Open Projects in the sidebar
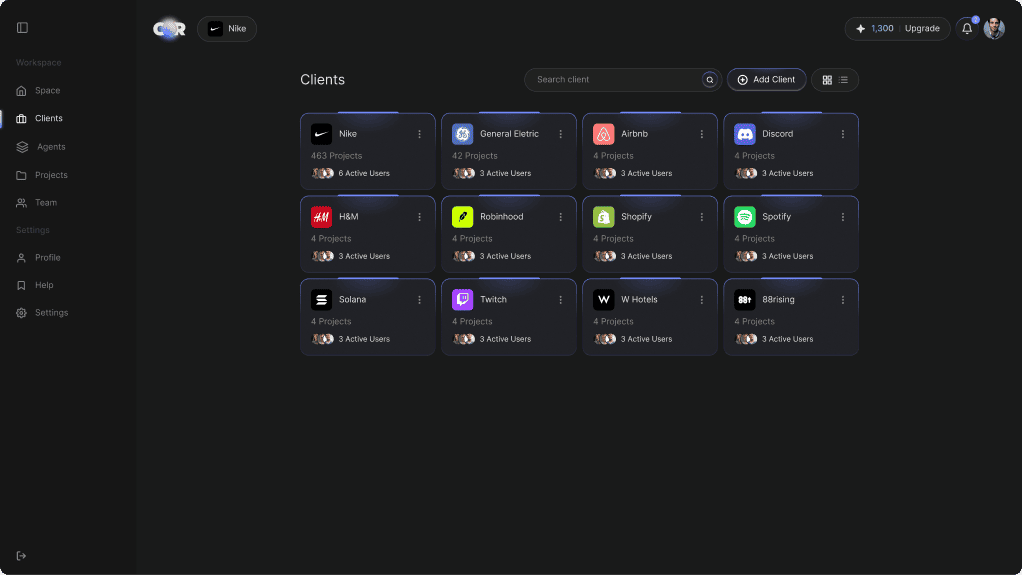 (50, 175)
